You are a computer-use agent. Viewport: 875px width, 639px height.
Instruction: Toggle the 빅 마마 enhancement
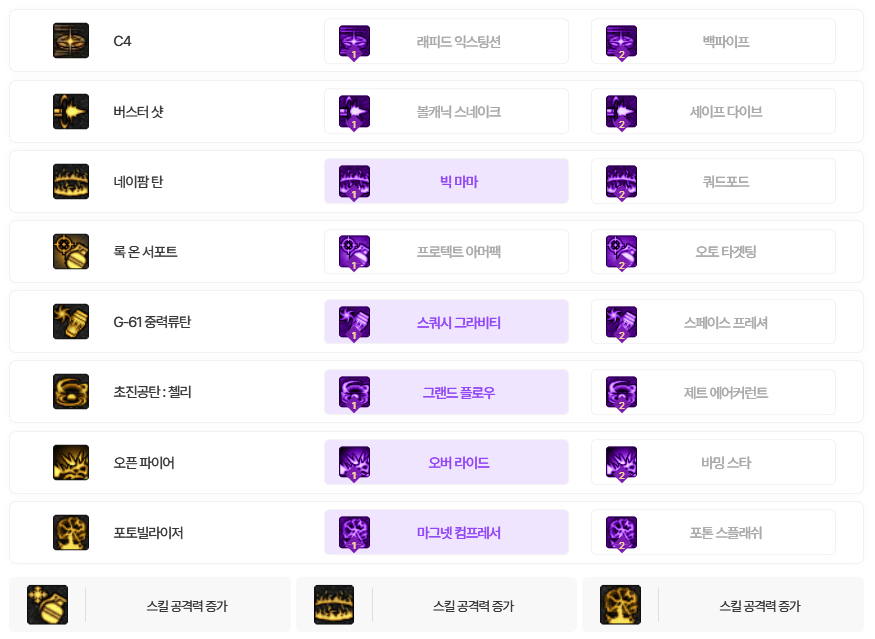pos(446,181)
